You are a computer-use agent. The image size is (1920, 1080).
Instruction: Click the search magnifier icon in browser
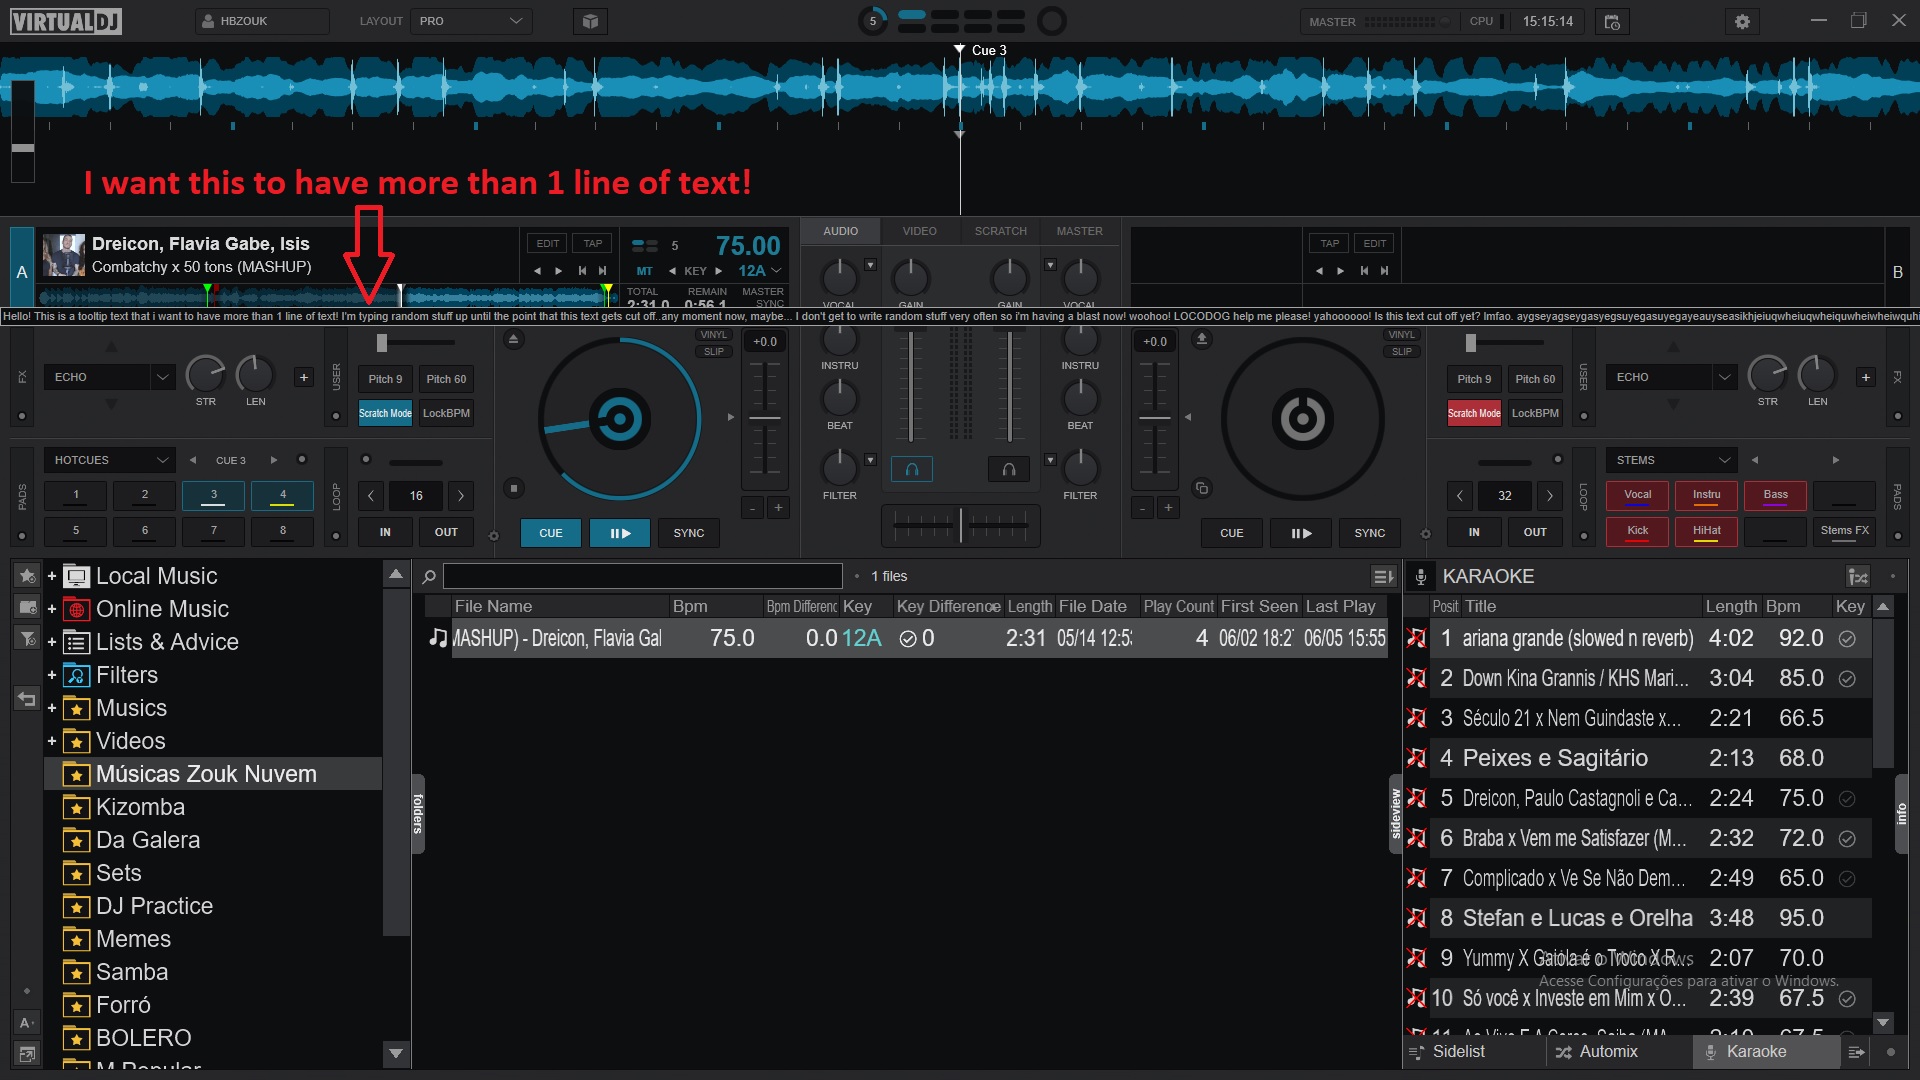pos(429,576)
